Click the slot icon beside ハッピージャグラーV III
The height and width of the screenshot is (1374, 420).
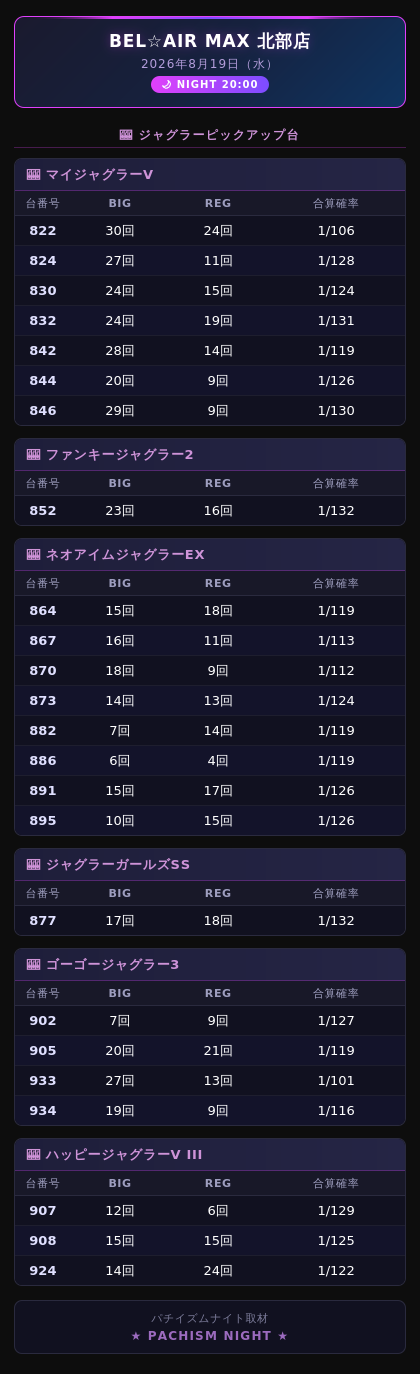[33, 1154]
